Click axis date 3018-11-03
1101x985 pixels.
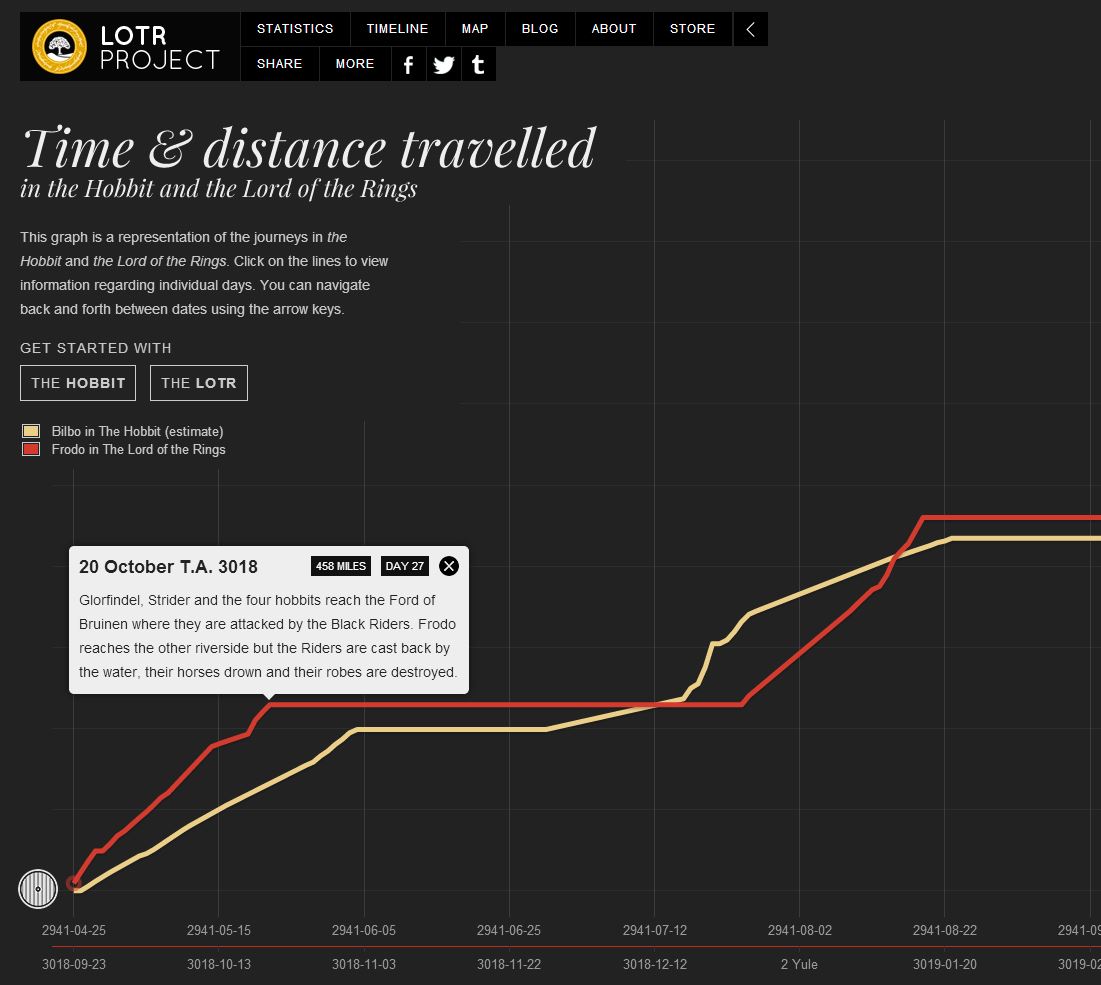tap(364, 965)
